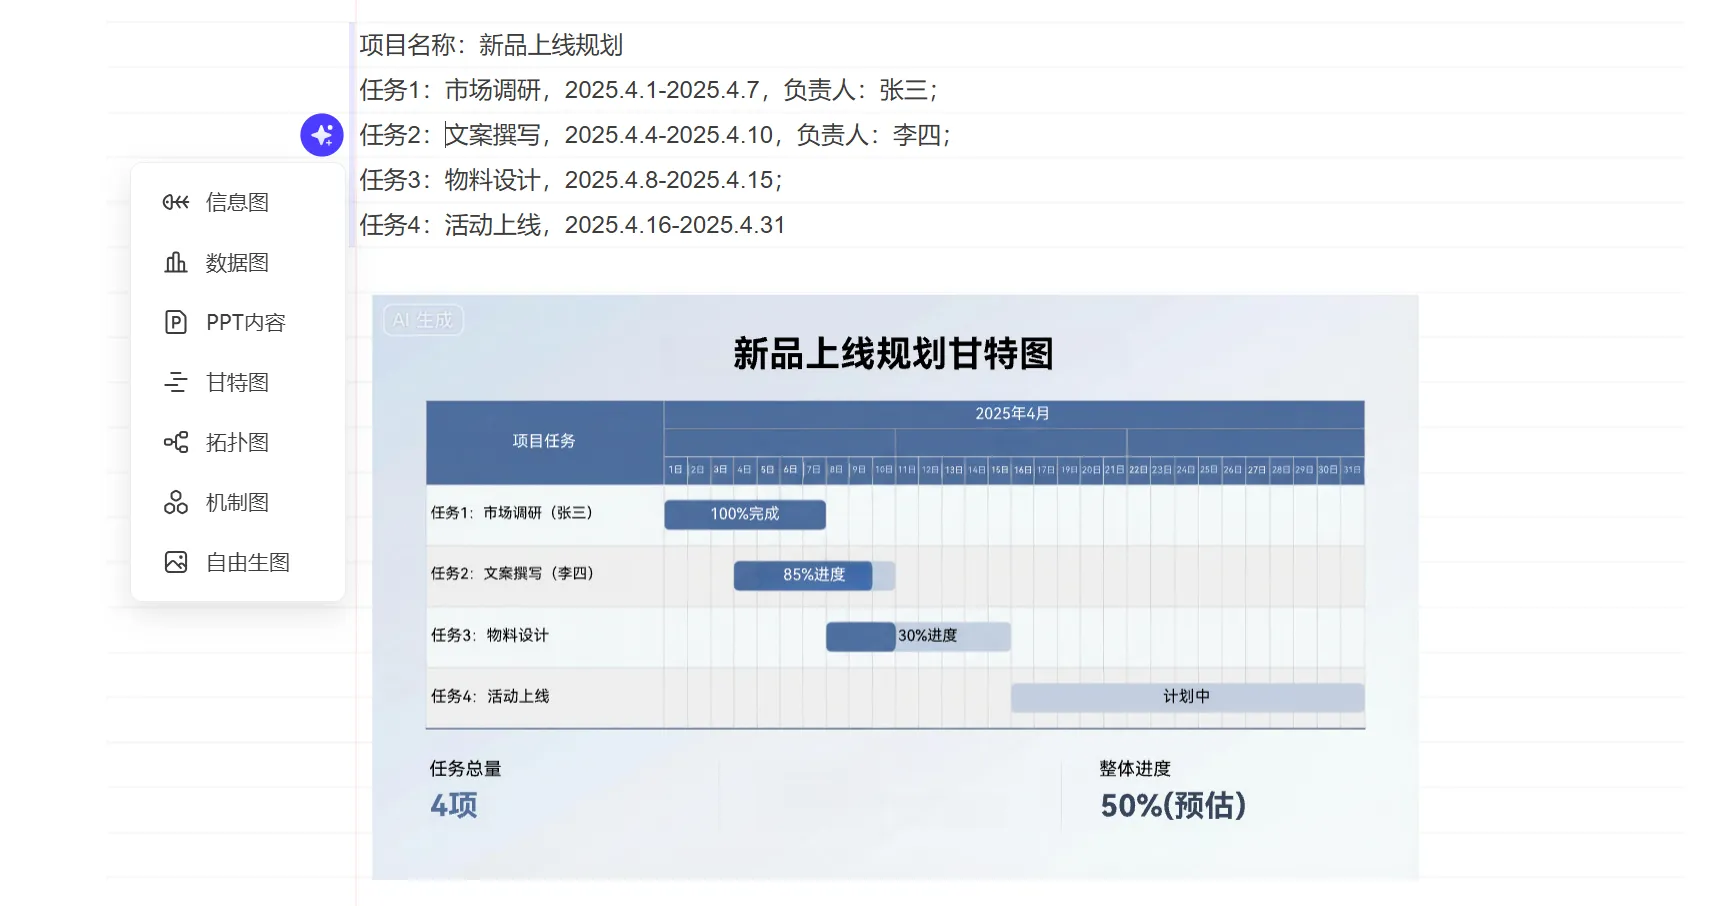Screen dimensions: 1725x906
Task: Click the AI 生成 badge on the image
Action: [423, 320]
